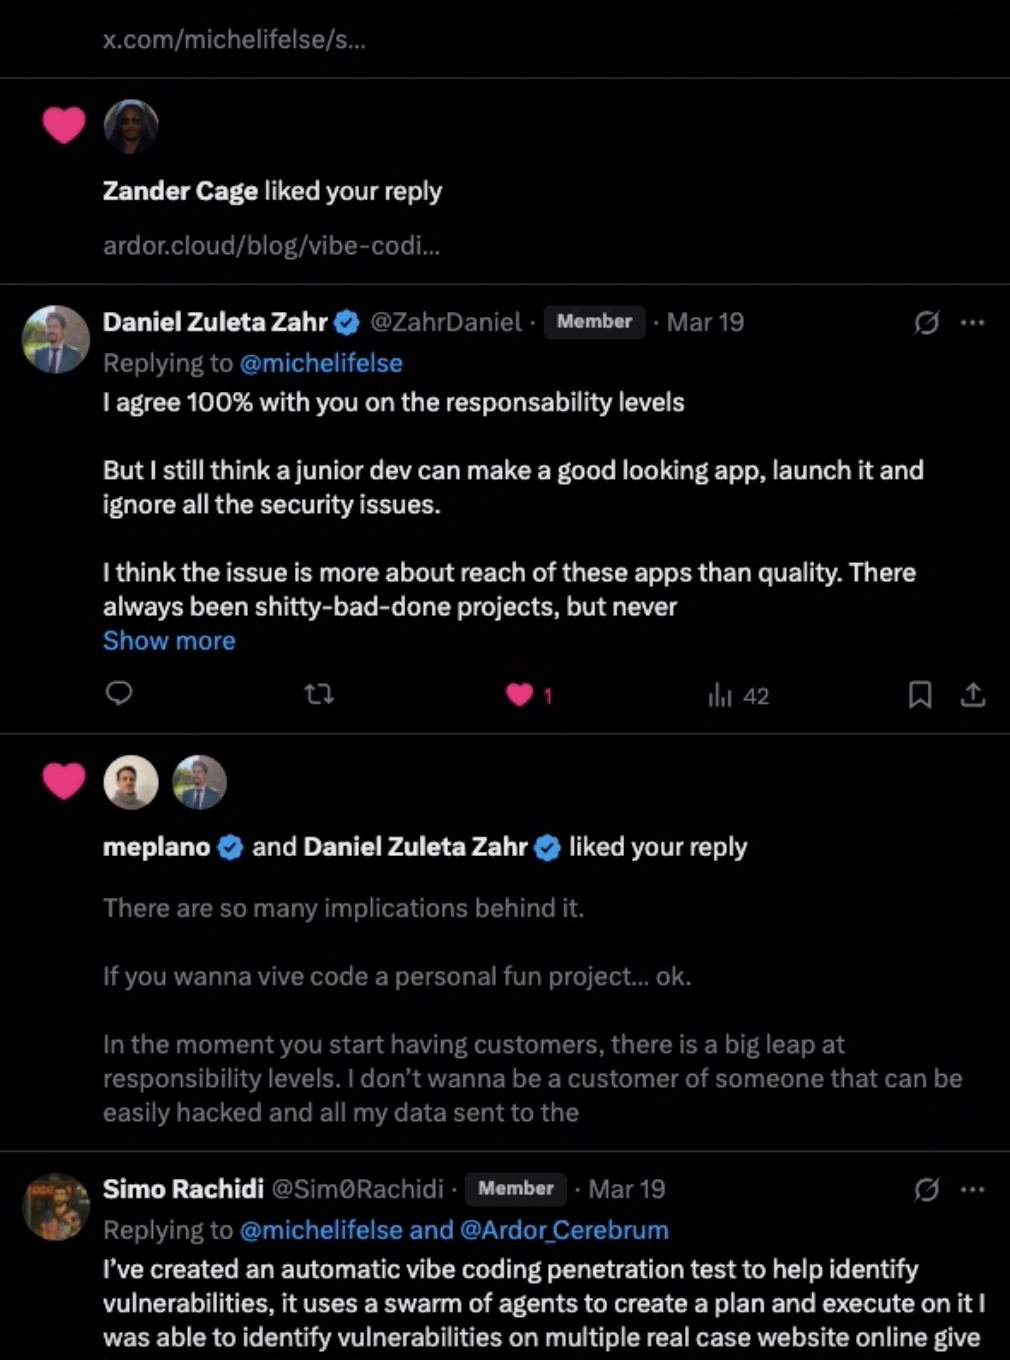
Task: Share Daniel Zuleta Zahr's reply
Action: pos(973,695)
